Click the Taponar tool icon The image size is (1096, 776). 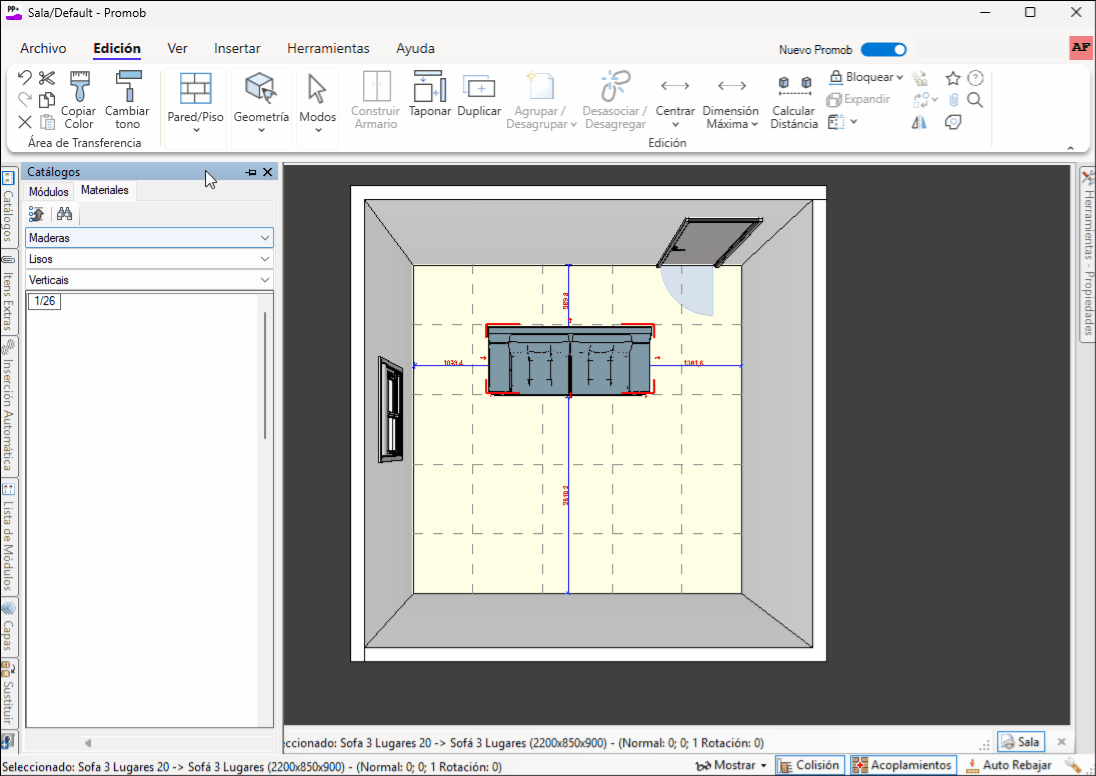pos(429,87)
